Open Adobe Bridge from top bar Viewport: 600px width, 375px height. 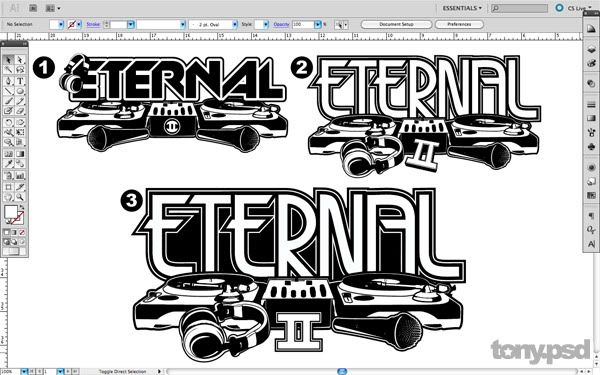33,8
